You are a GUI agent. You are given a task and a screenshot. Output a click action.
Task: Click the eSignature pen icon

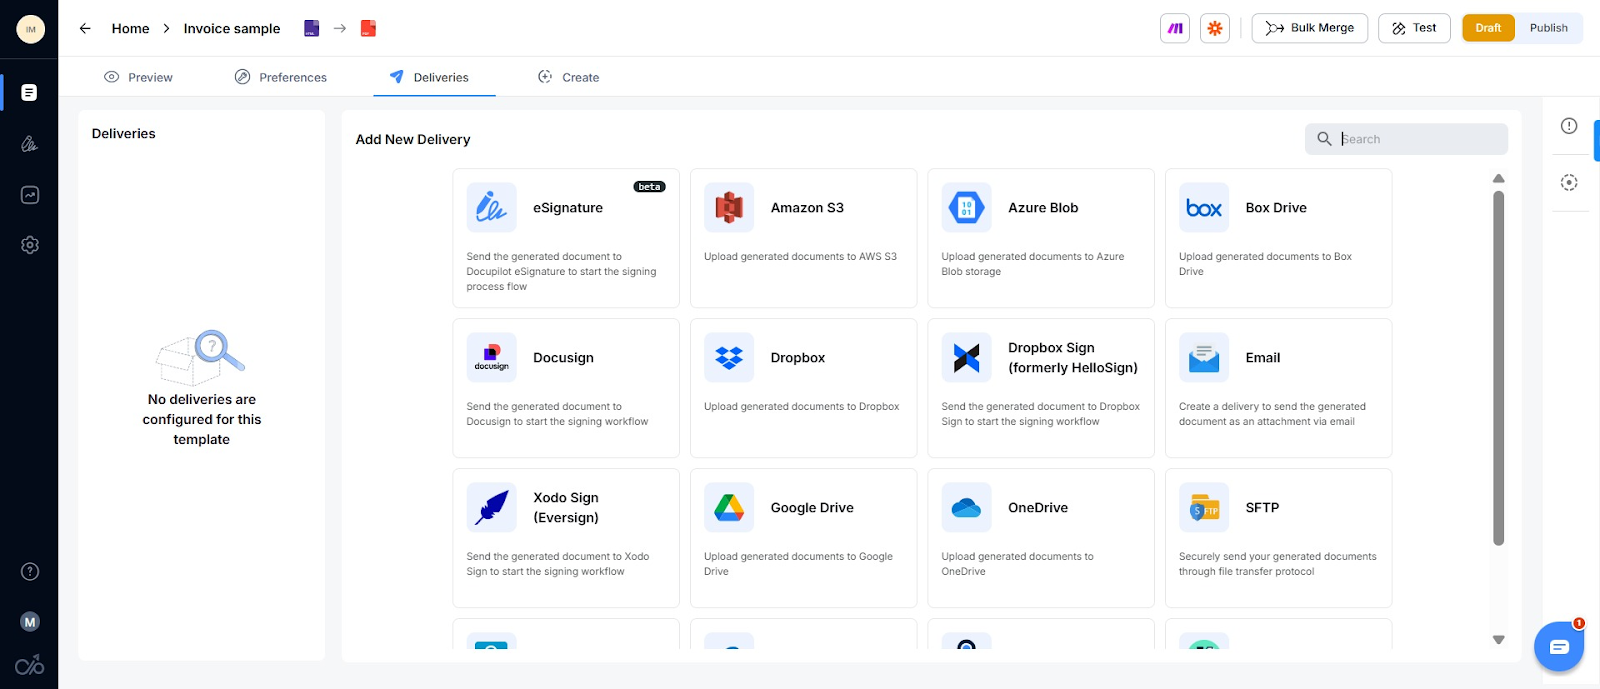click(x=491, y=208)
